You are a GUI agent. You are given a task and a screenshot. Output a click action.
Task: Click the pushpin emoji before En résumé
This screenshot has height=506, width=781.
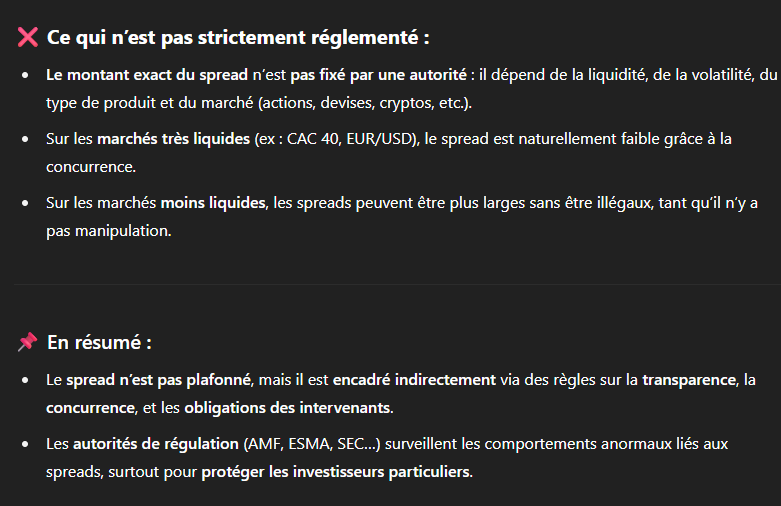pos(27,342)
